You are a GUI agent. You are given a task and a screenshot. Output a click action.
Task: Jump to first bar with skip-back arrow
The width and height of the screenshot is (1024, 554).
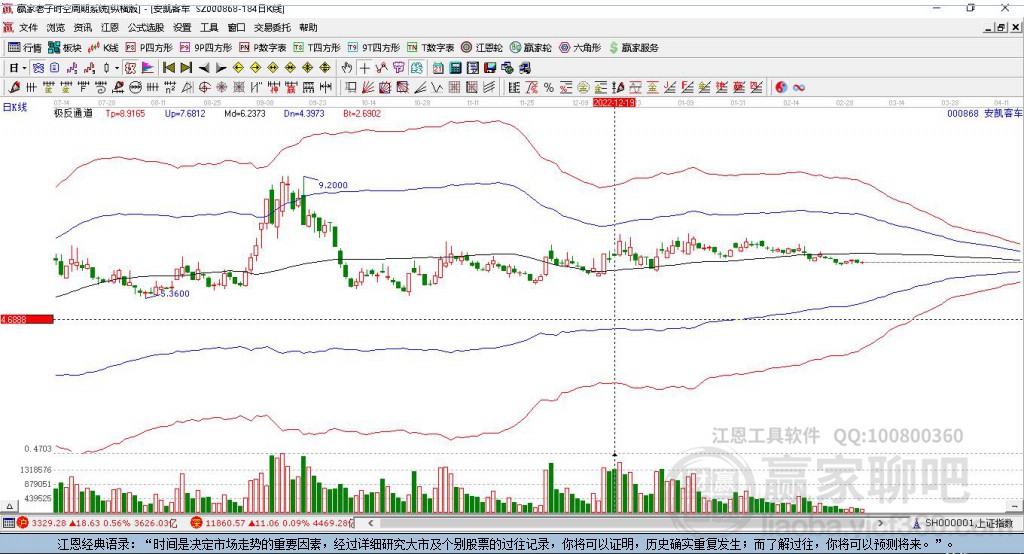coord(169,68)
